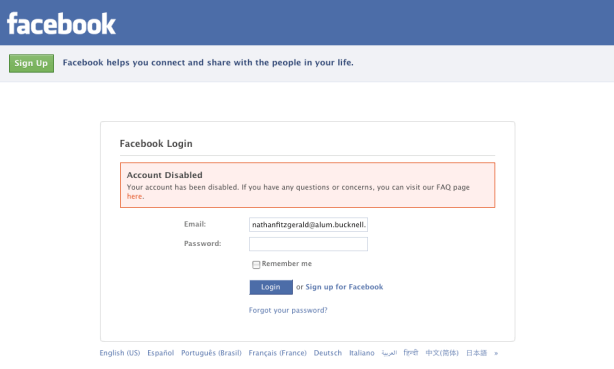Select the Arabic language link
The image size is (614, 369).
(389, 353)
